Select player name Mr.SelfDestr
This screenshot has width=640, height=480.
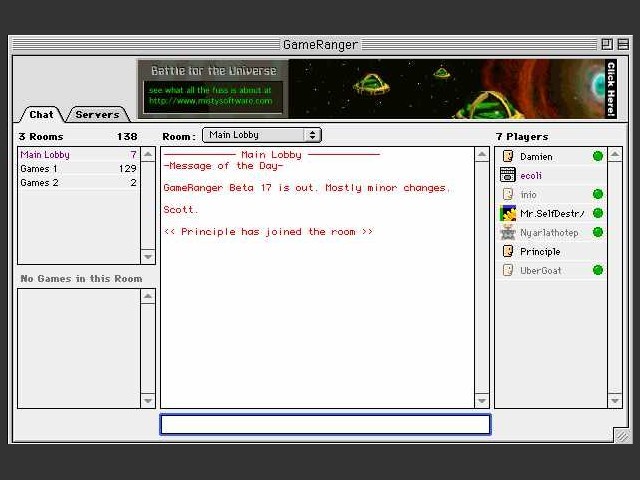(552, 213)
